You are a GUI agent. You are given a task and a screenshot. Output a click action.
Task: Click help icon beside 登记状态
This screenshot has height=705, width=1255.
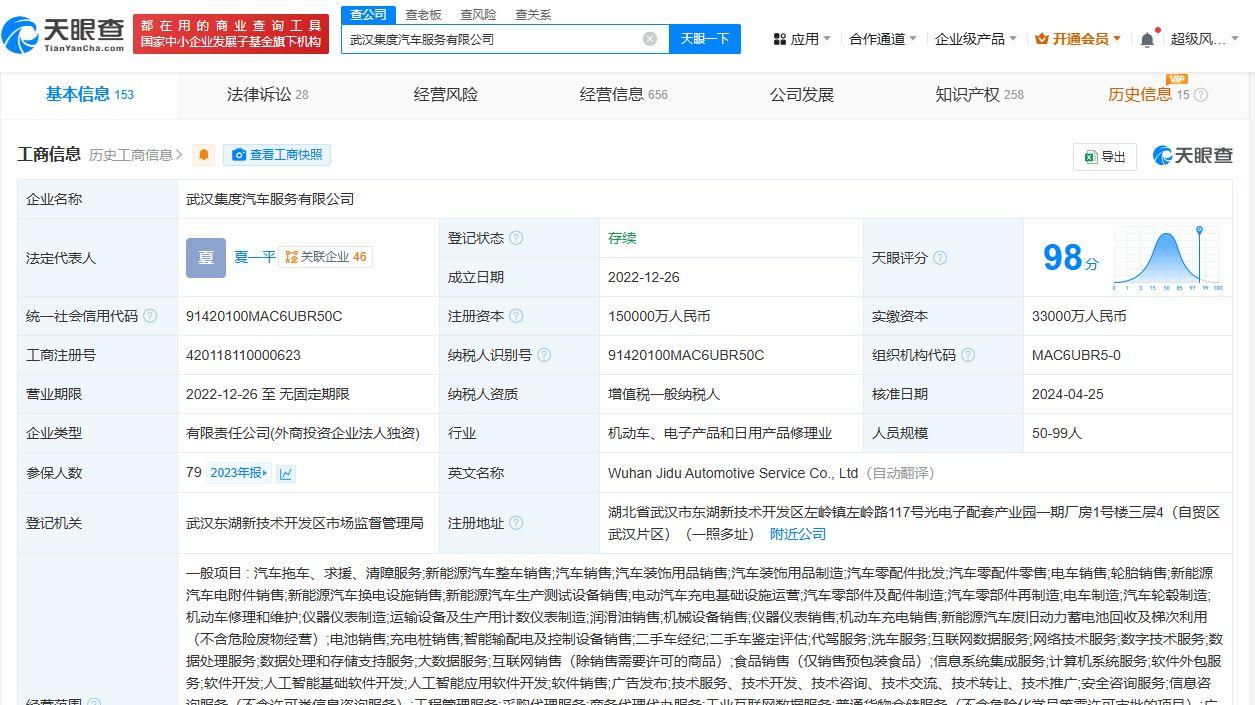(516, 238)
